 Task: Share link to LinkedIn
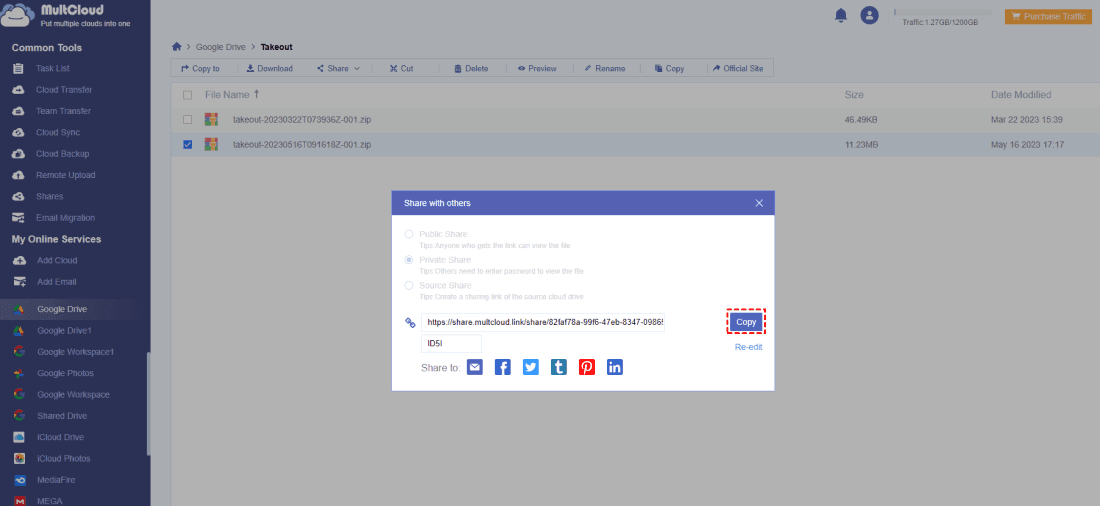[615, 367]
